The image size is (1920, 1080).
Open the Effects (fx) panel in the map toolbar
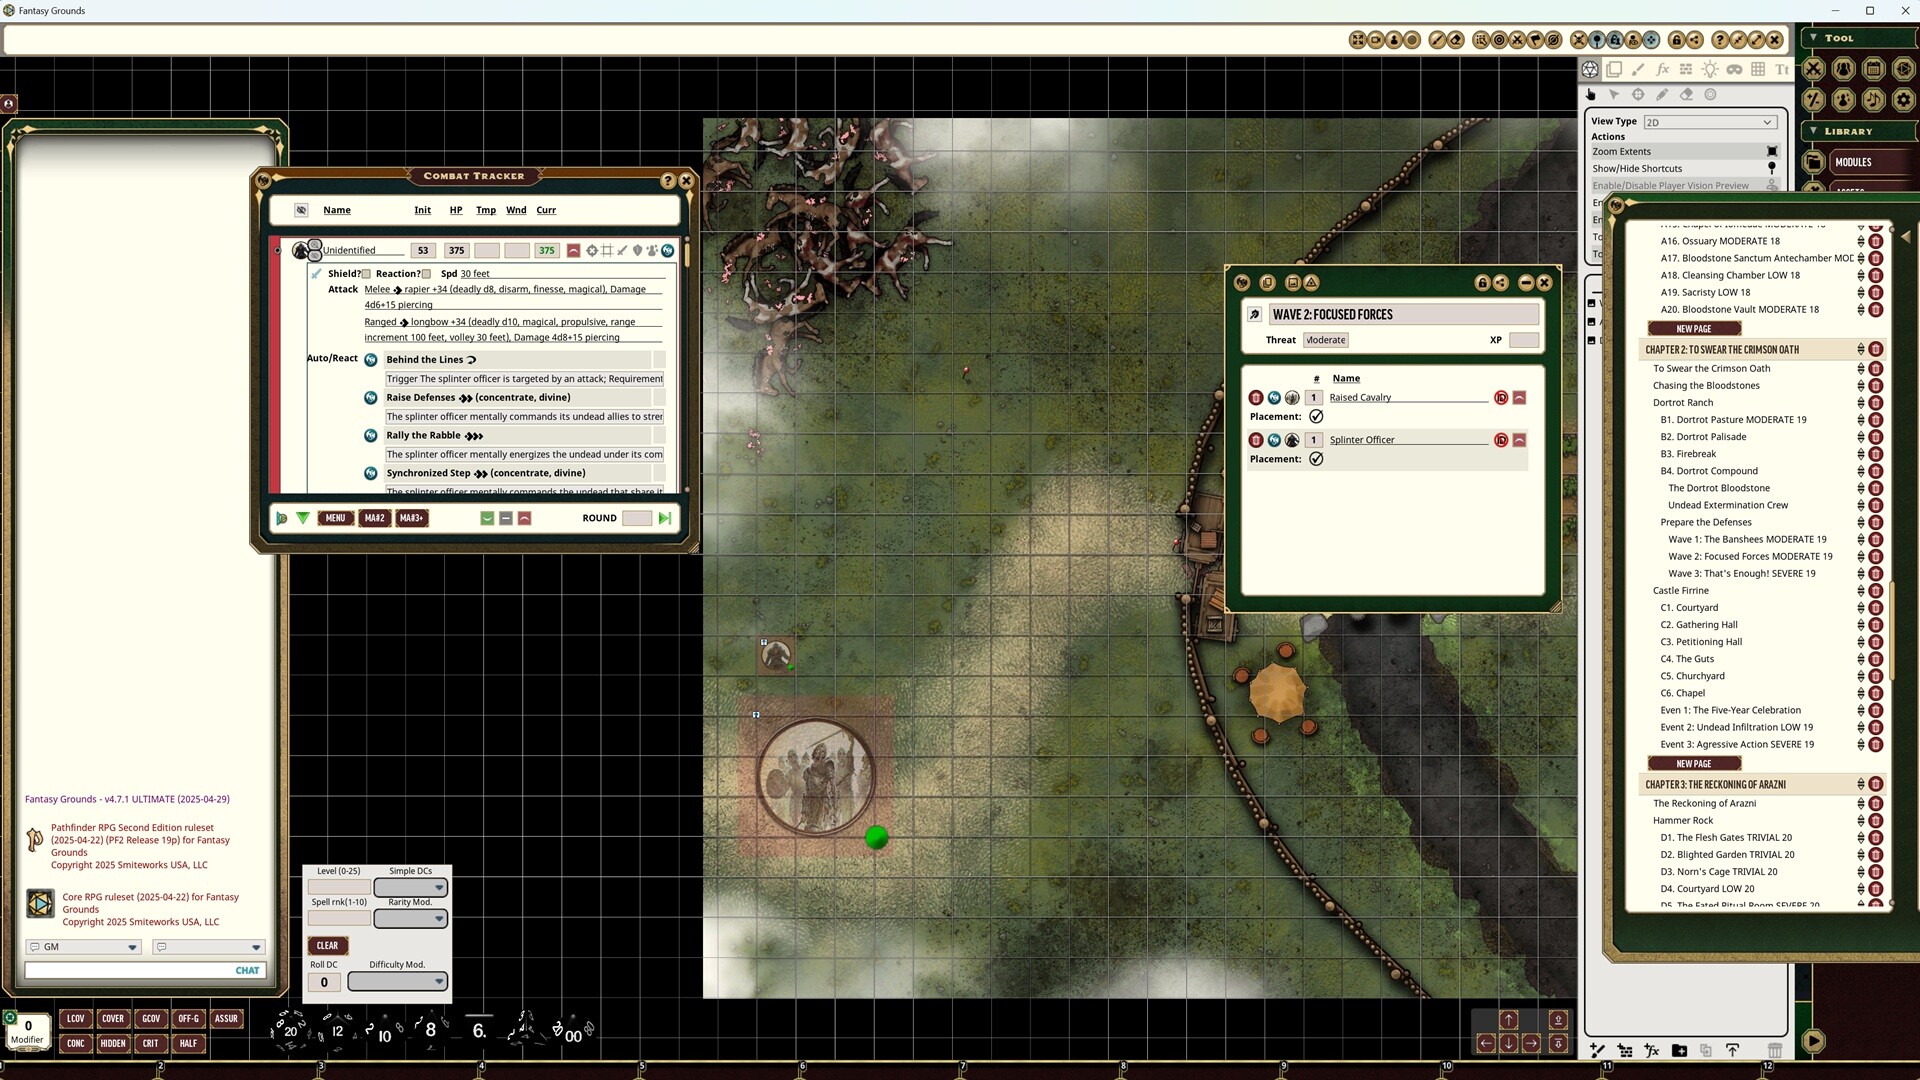coord(1663,69)
